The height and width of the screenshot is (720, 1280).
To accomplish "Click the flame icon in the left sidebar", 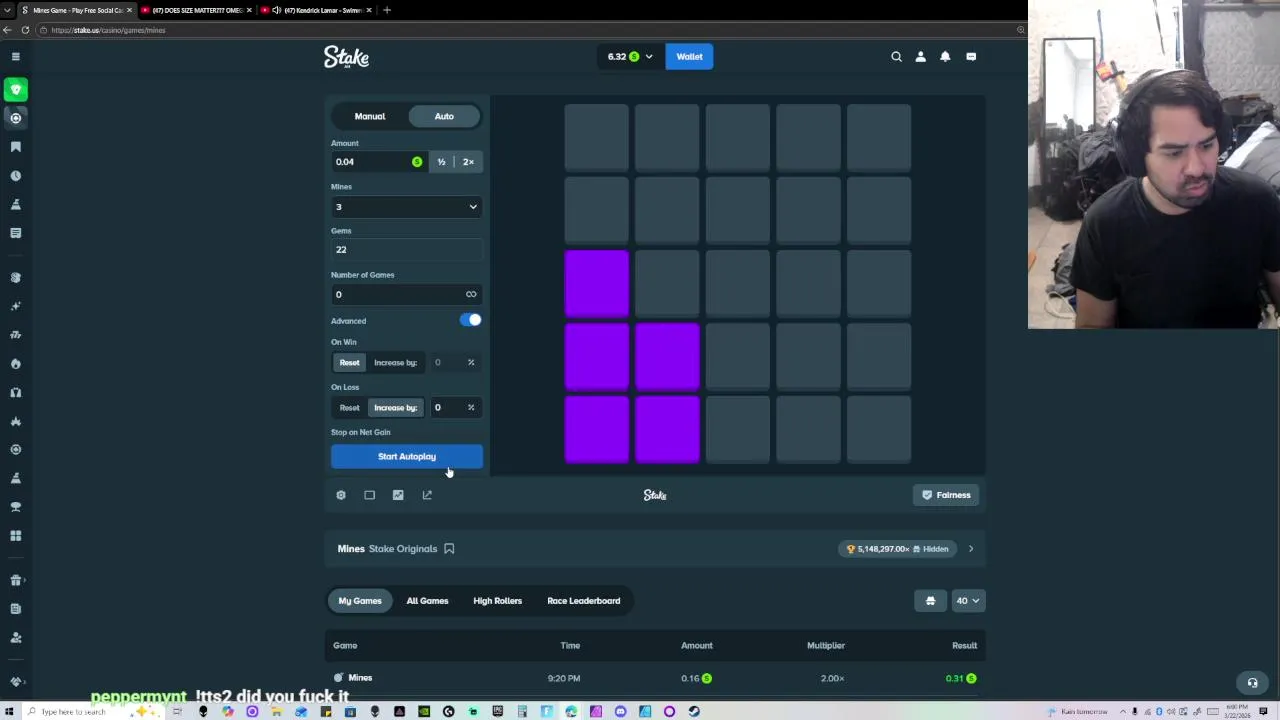I will (x=16, y=364).
